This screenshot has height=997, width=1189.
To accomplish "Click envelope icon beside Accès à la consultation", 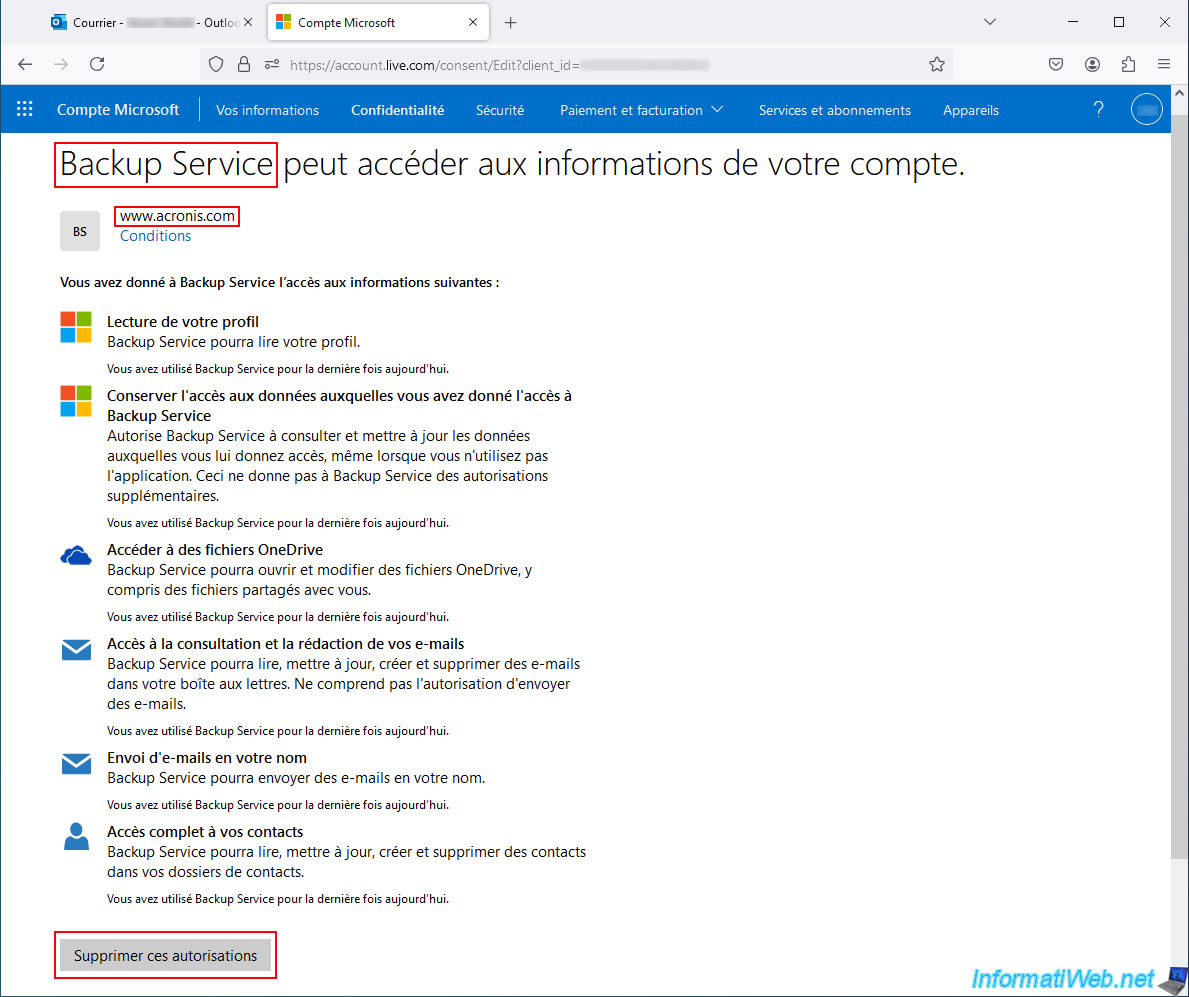I will (x=76, y=650).
